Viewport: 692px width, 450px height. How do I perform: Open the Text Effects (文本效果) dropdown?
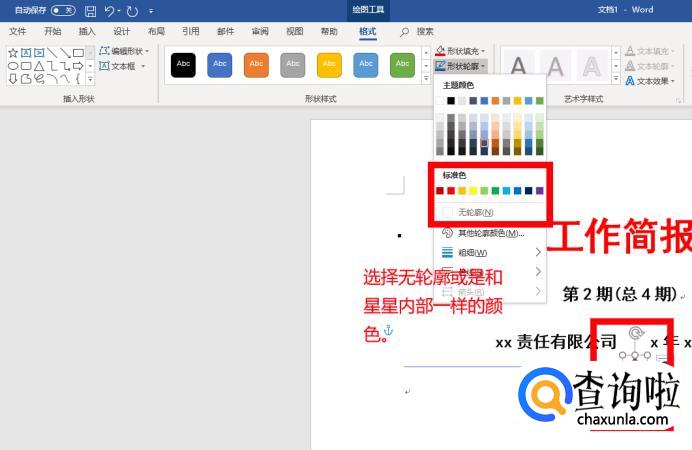tap(650, 81)
